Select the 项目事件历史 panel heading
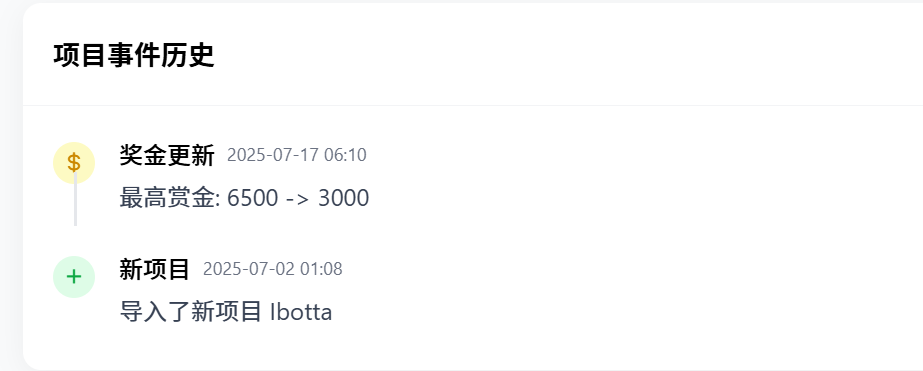Viewport: 923px width, 371px height. coord(134,56)
